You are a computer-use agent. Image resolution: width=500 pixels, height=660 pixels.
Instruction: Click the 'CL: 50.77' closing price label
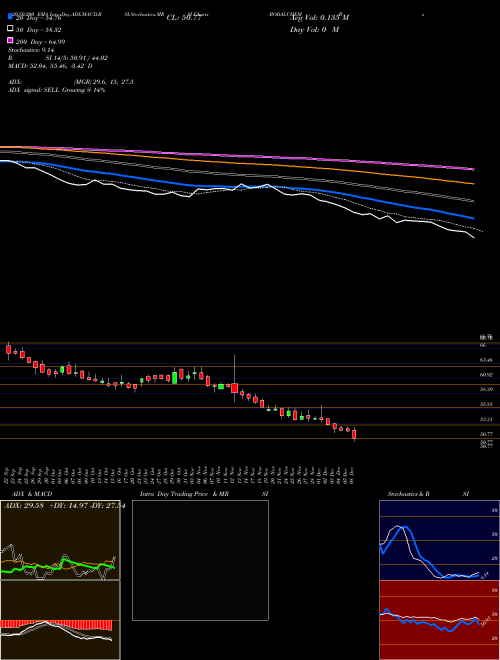(x=184, y=18)
